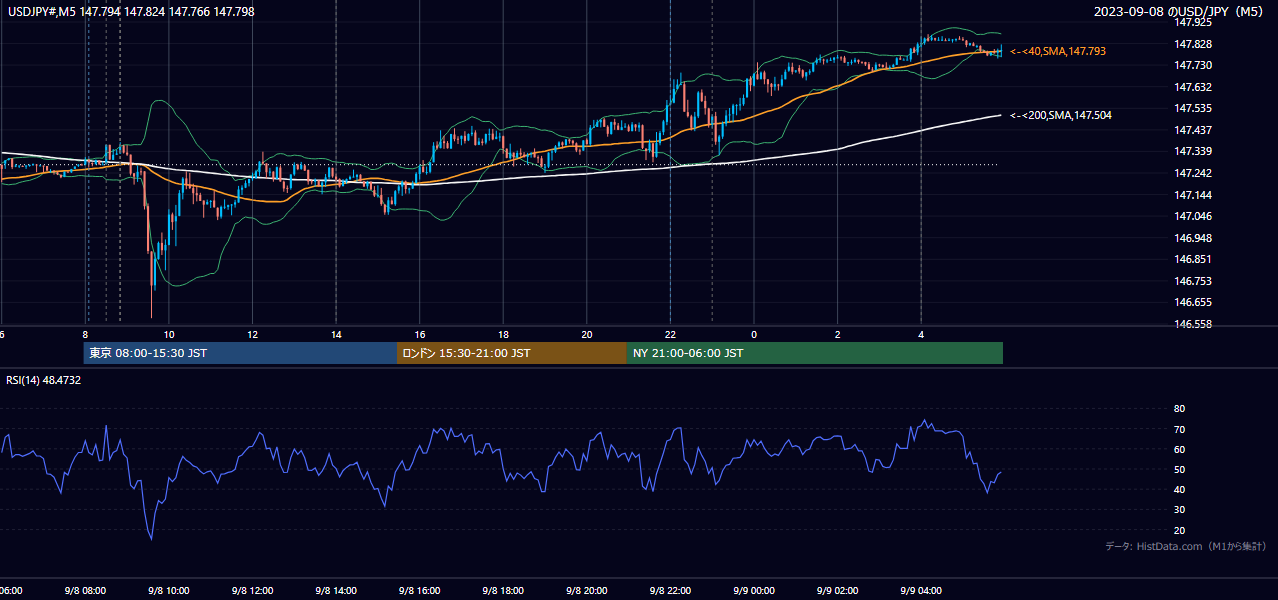The width and height of the screenshot is (1278, 600).
Task: Click the ロンドン 15:30-21:00 JST session bar
Action: pos(512,353)
